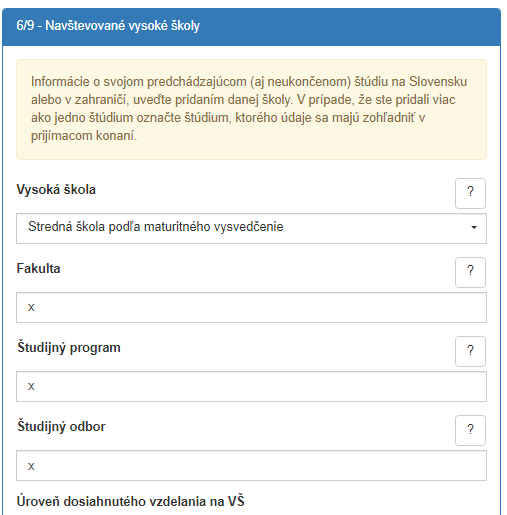Click 'Úroveň dosiahnutého vzdelania na VŠ' label
The height and width of the screenshot is (515, 507).
pos(130,502)
